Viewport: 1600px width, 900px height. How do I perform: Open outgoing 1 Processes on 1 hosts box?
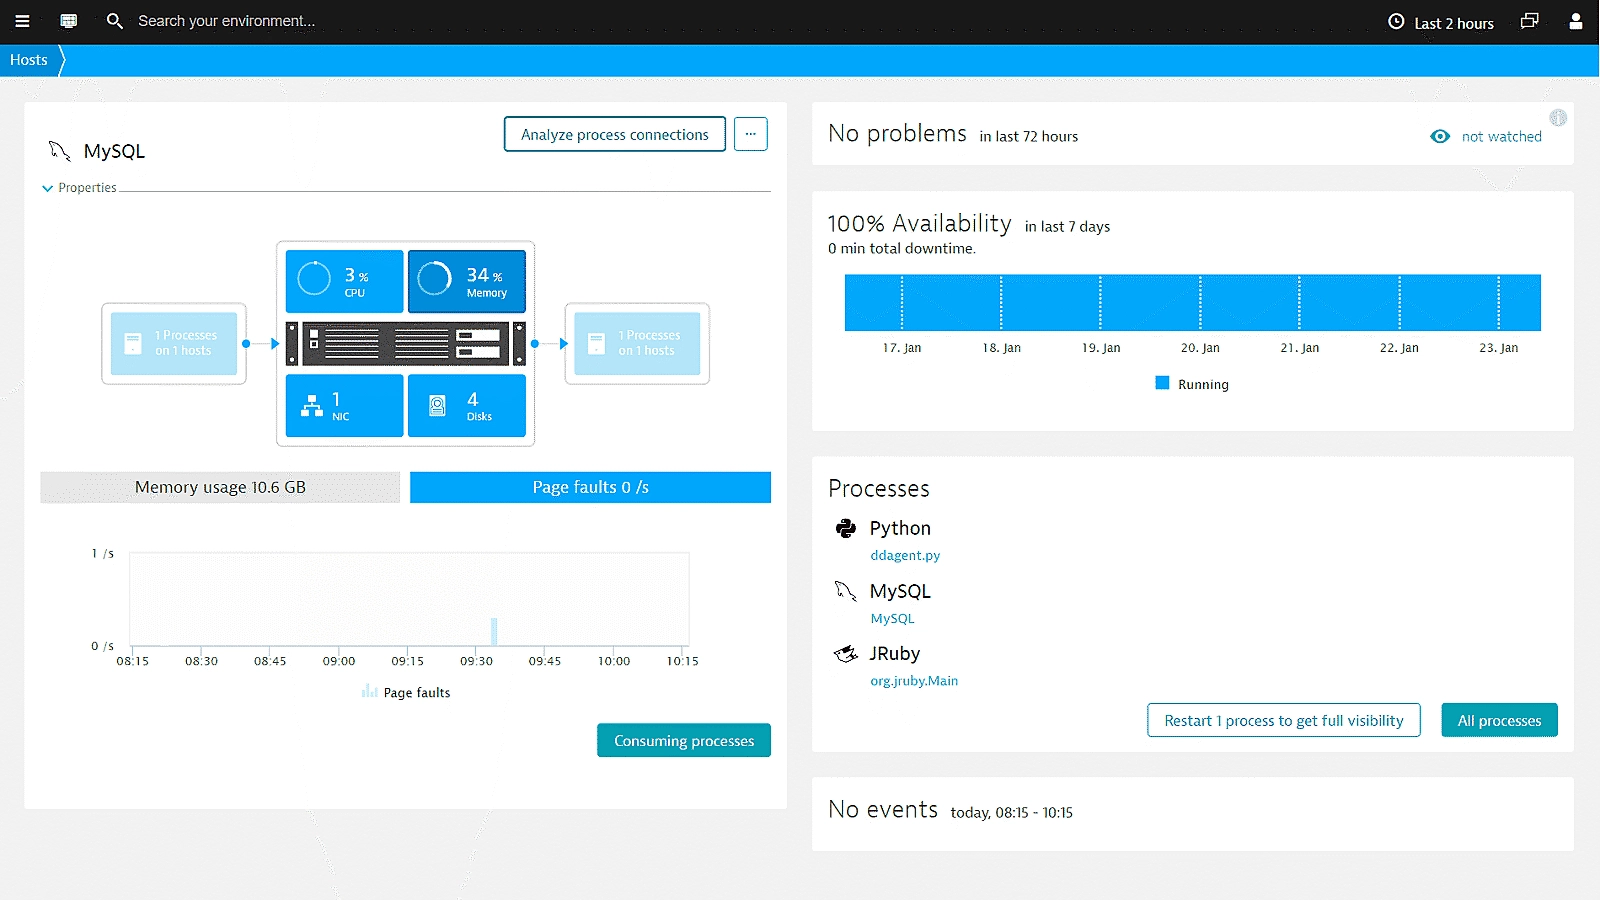tap(637, 344)
